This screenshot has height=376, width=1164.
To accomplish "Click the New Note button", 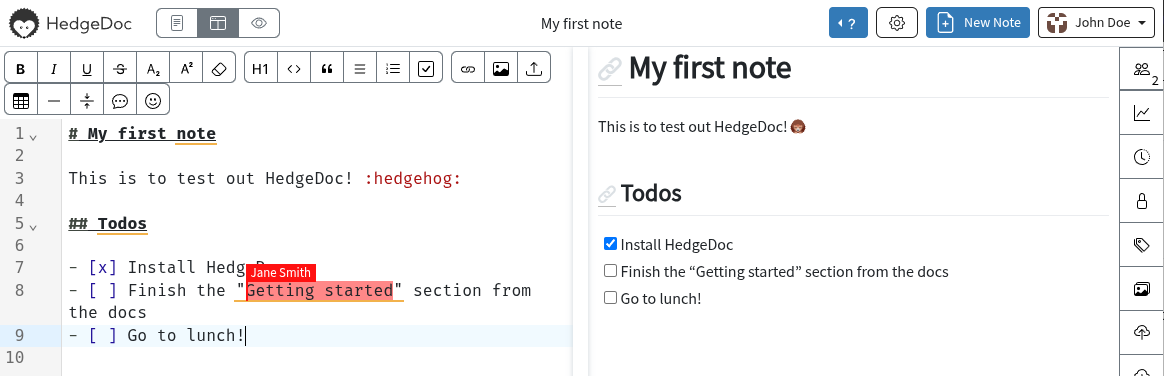I will [978, 23].
